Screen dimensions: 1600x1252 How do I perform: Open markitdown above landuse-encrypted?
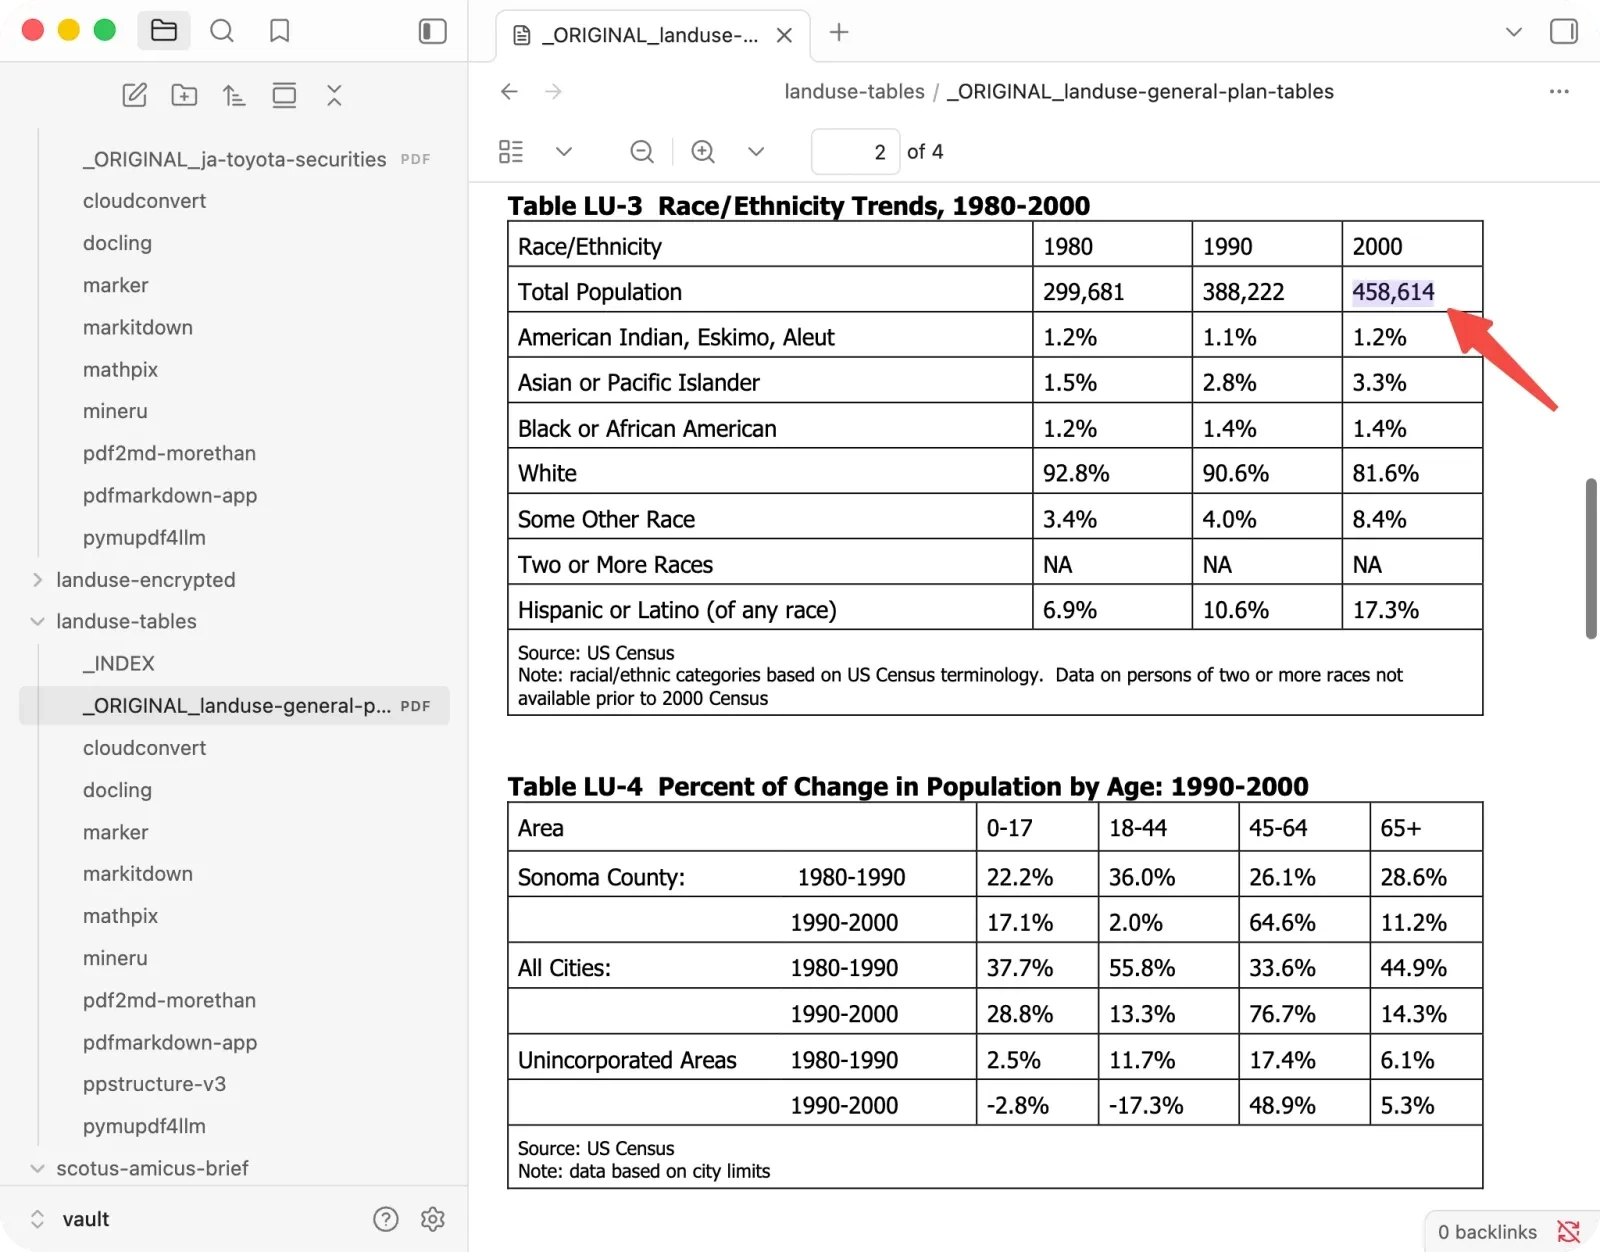[x=234, y=328]
